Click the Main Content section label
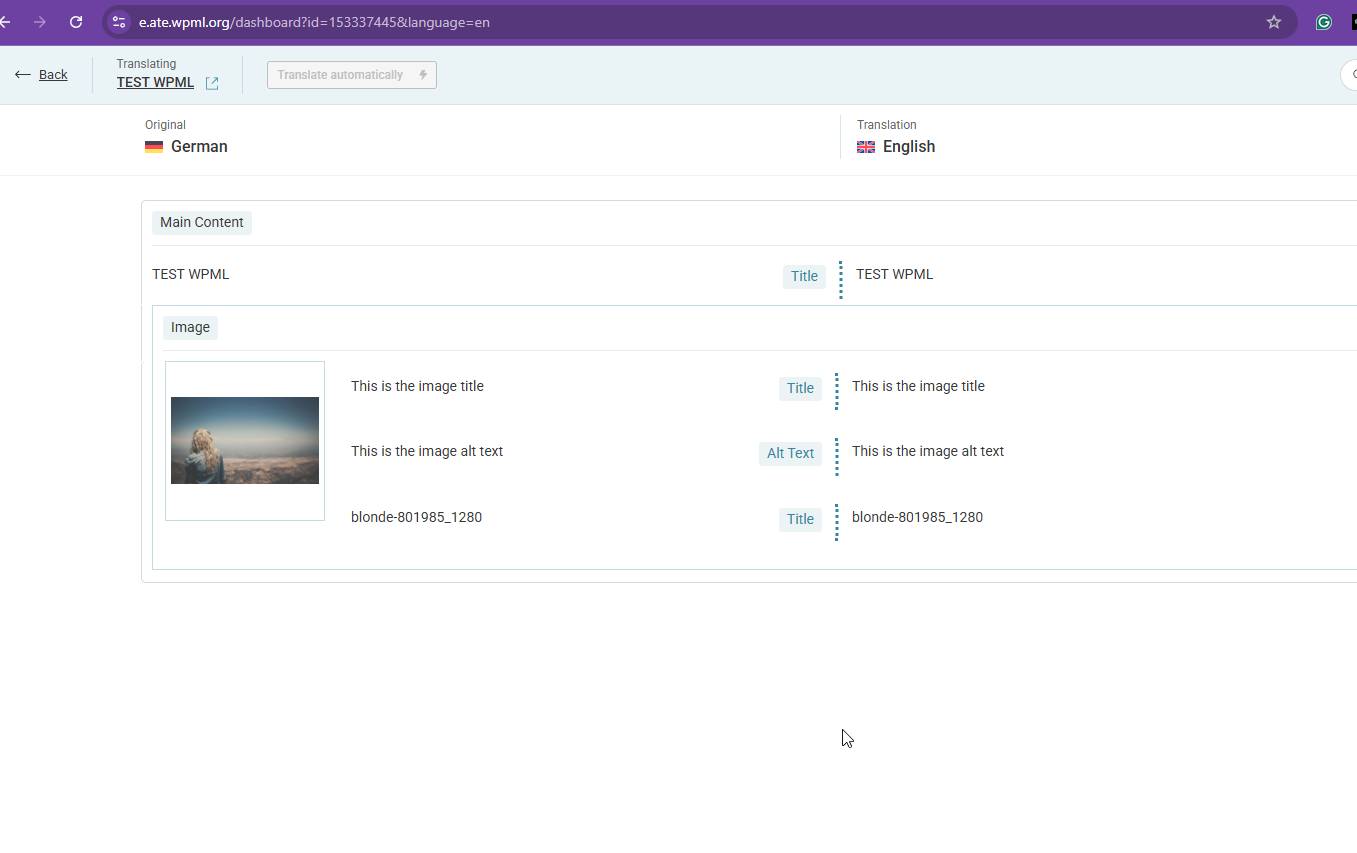 click(202, 222)
